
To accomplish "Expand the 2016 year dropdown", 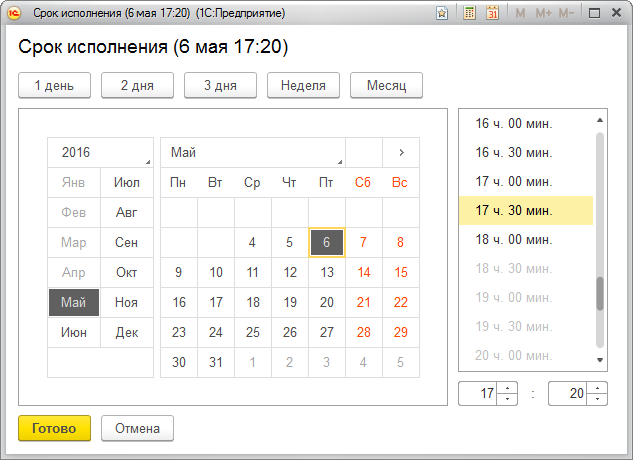I will (x=100, y=152).
